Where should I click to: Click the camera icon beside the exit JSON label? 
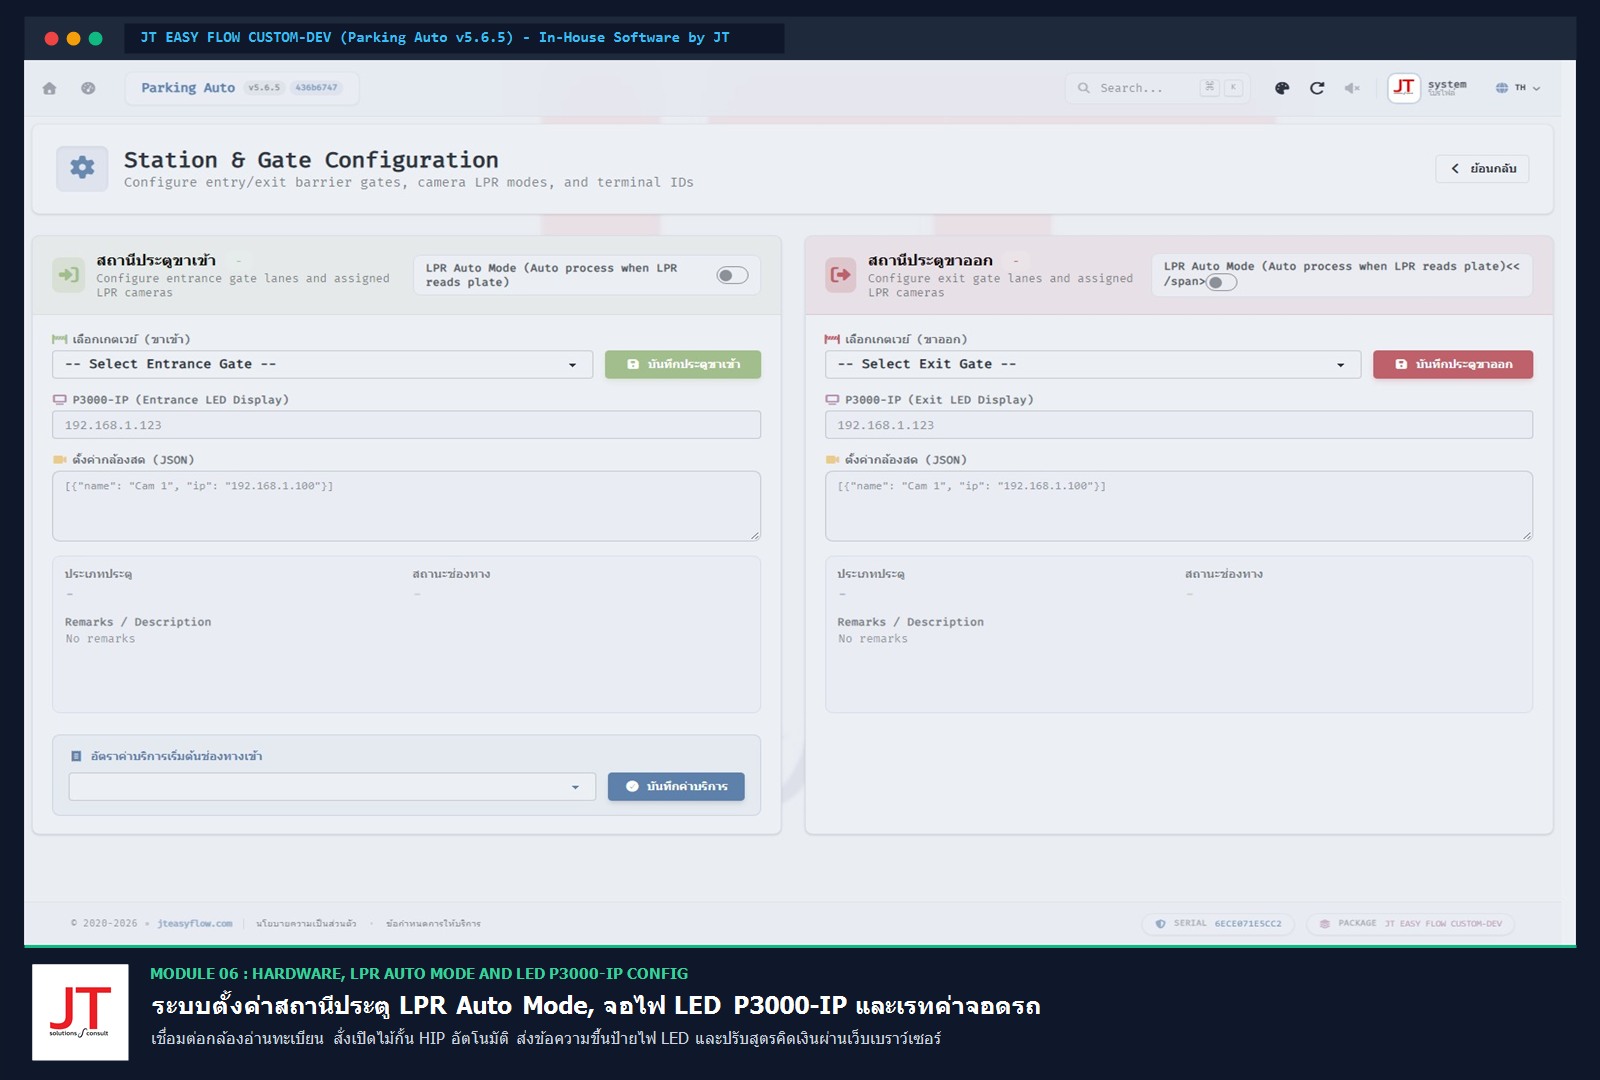(832, 460)
